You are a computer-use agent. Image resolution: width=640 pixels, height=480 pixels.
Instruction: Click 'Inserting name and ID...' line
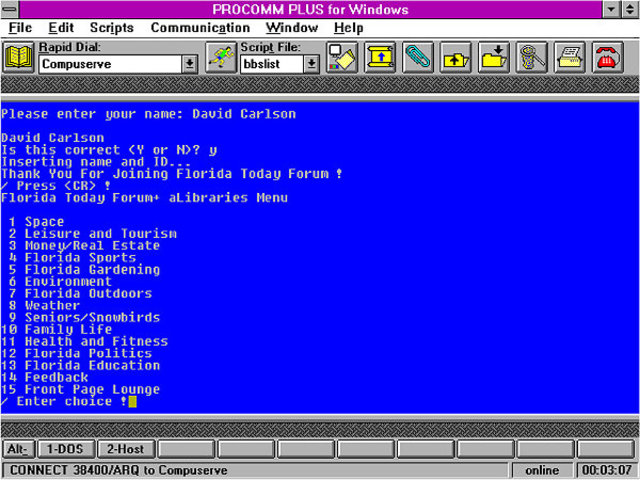[96, 162]
